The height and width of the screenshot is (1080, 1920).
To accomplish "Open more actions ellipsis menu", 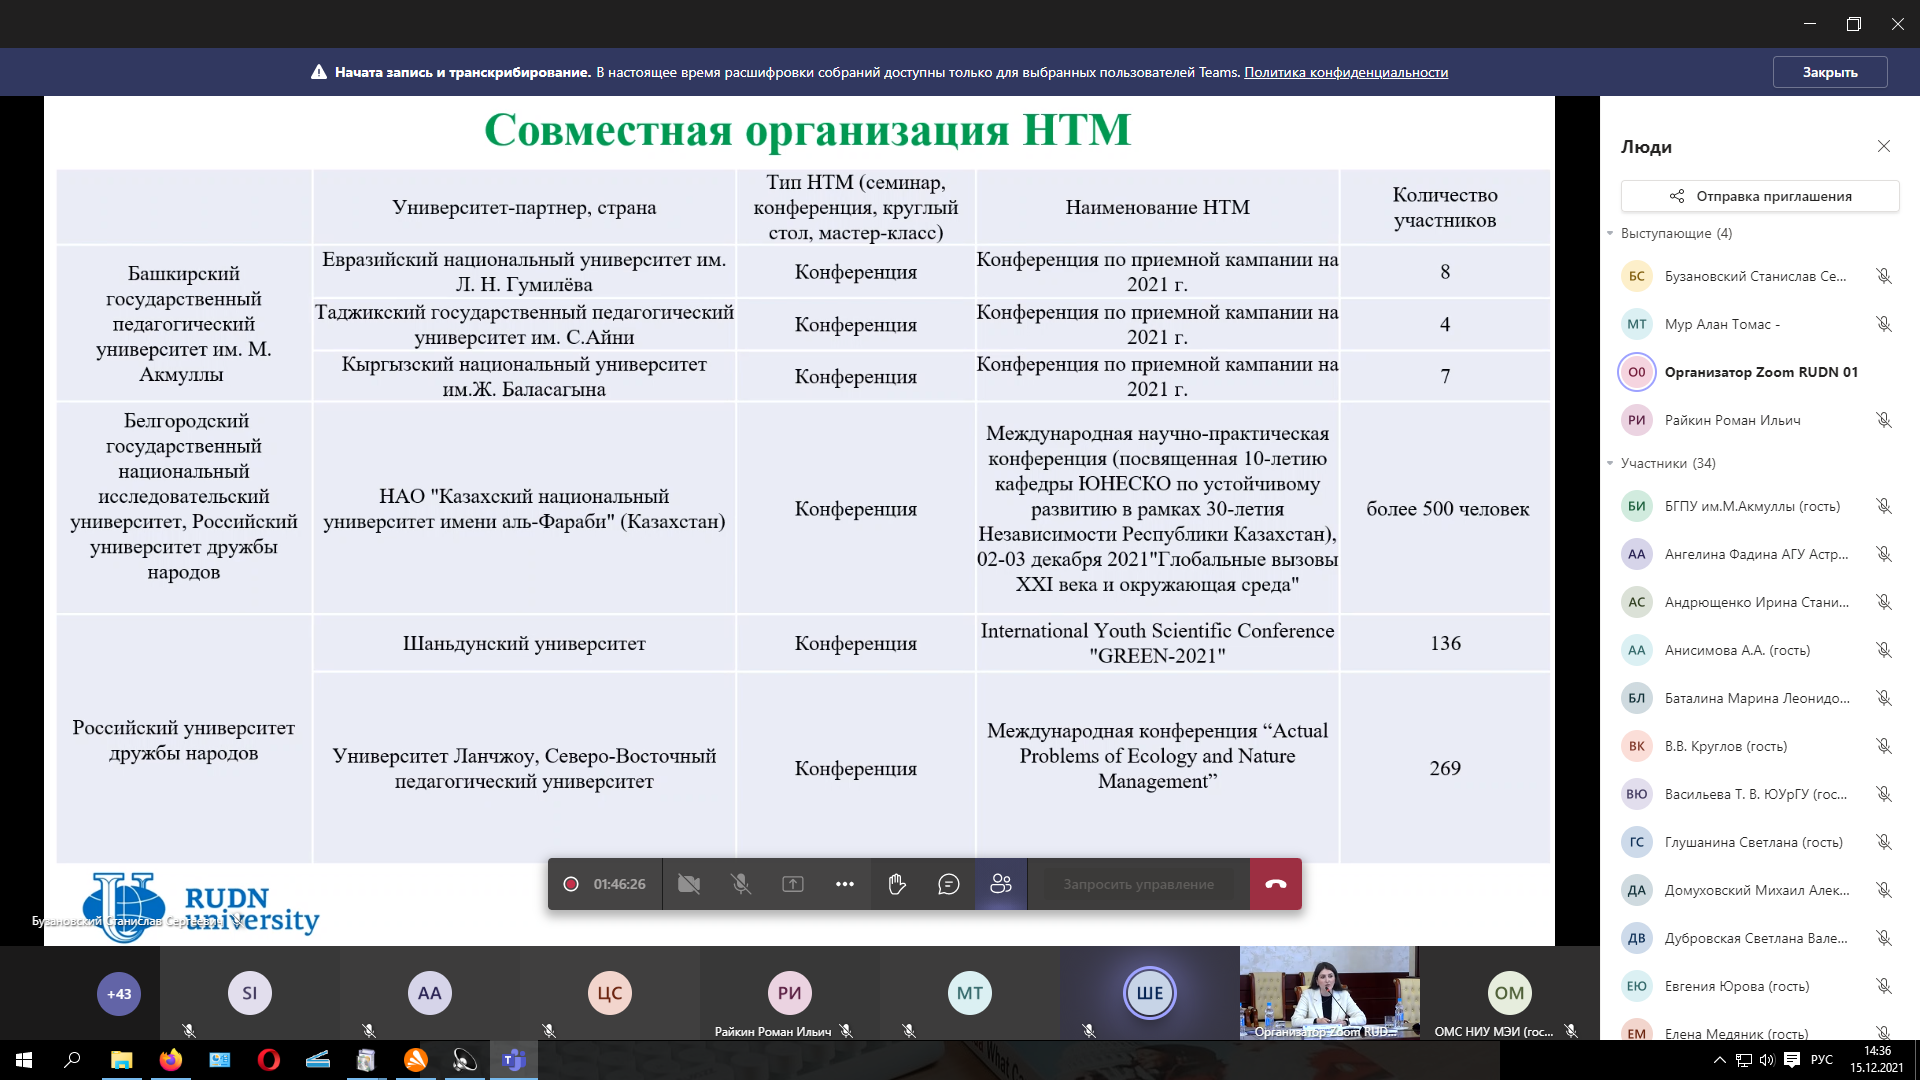I will pyautogui.click(x=845, y=884).
